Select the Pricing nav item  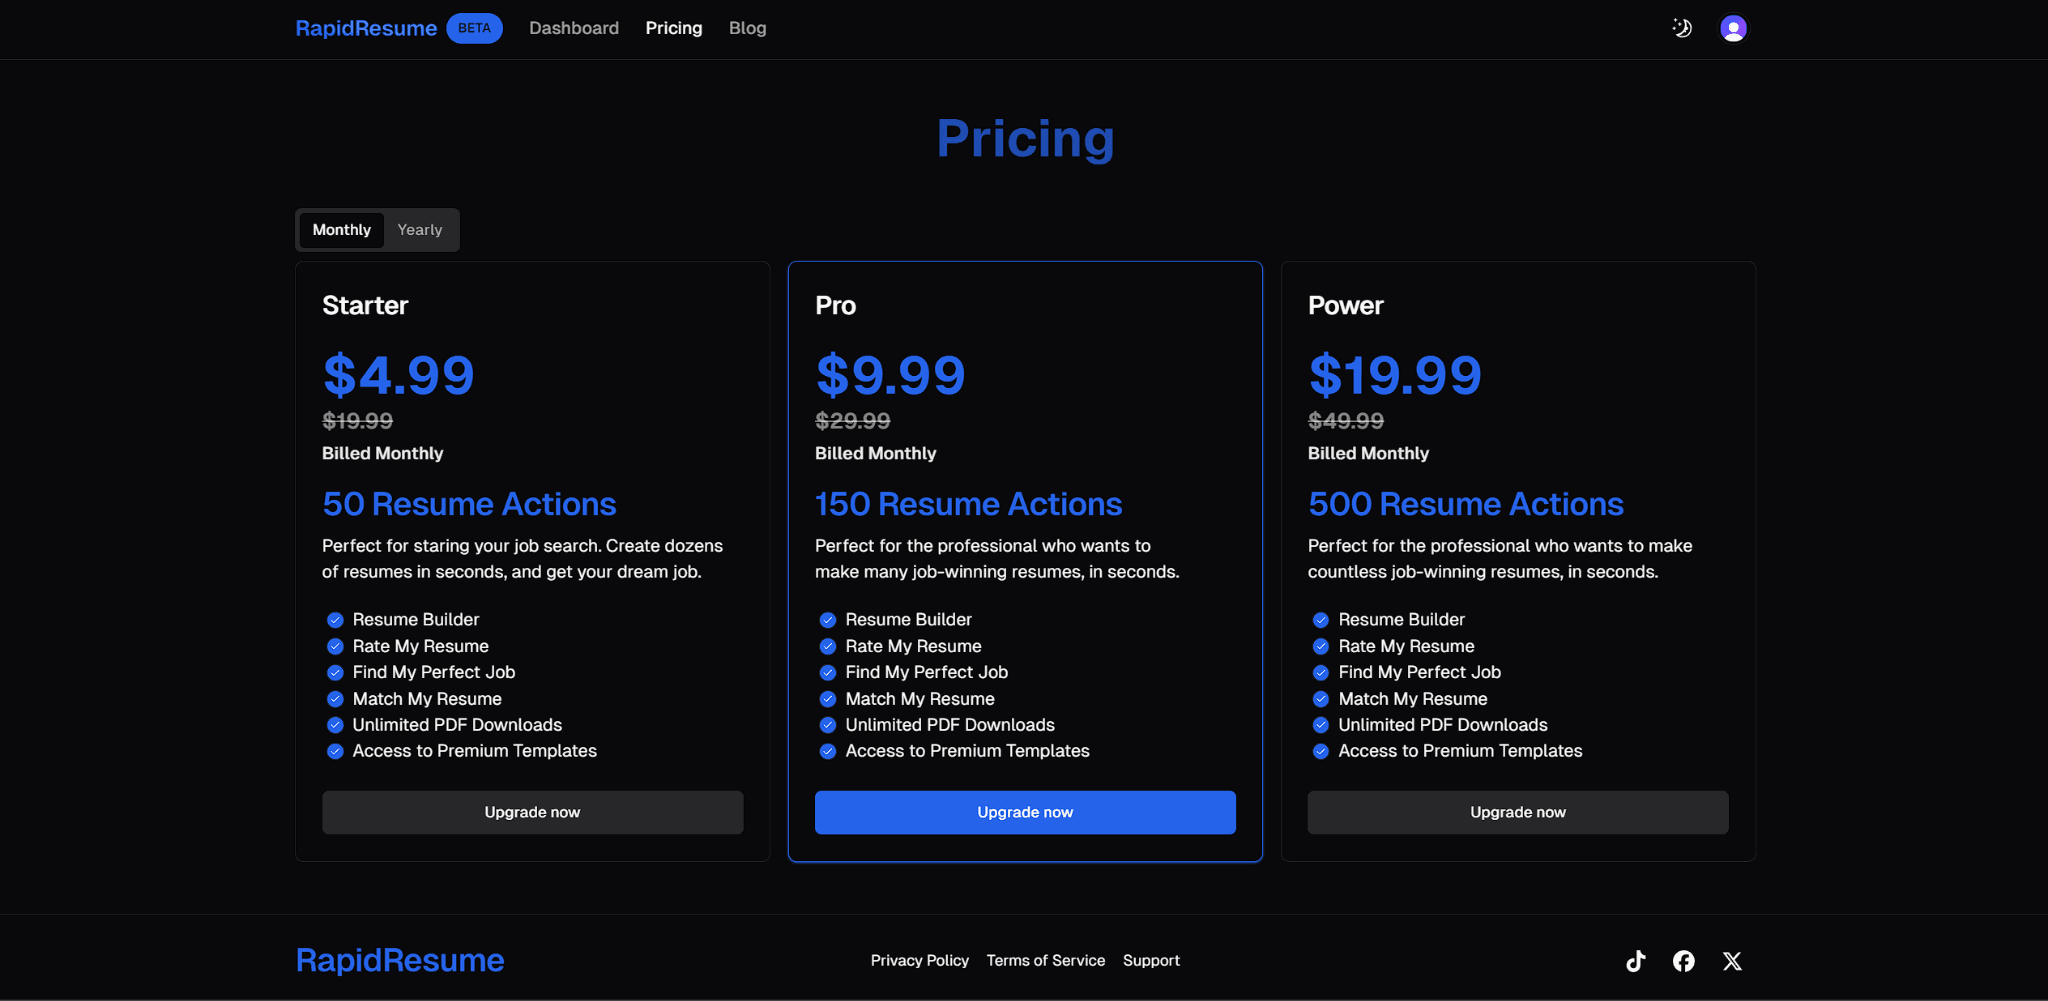(x=674, y=28)
